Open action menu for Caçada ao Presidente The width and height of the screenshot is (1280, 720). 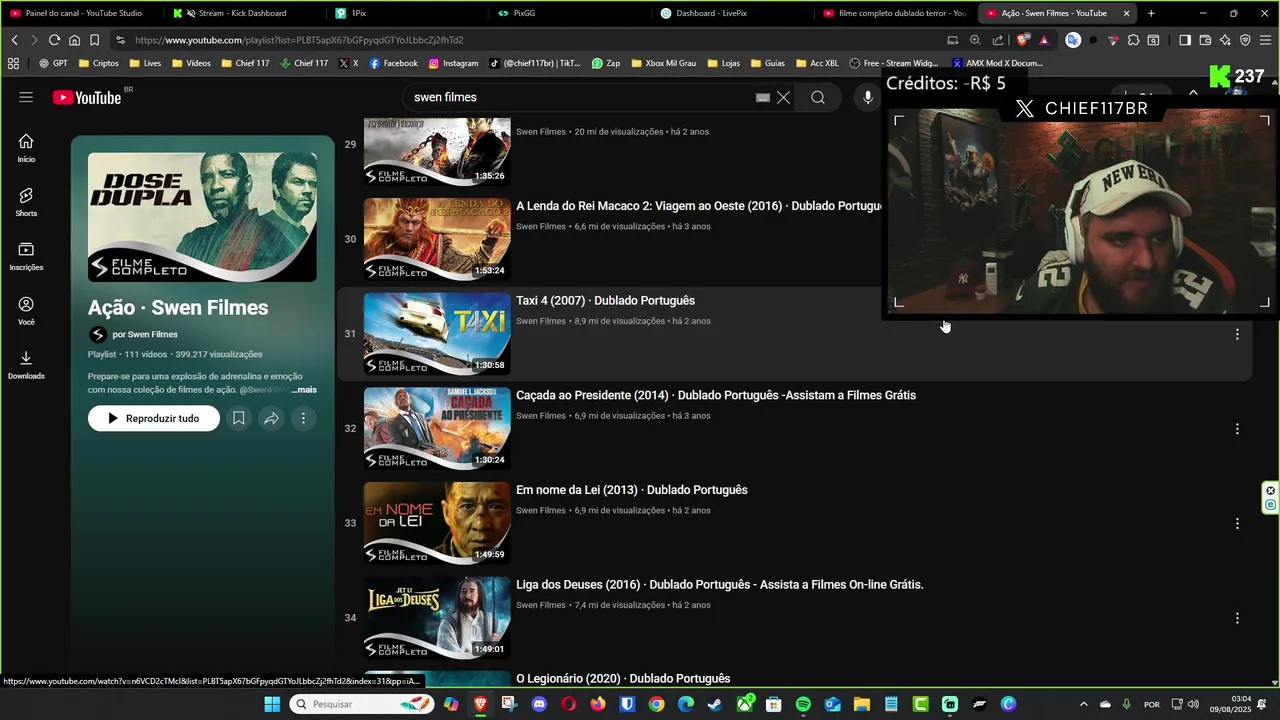point(1237,429)
